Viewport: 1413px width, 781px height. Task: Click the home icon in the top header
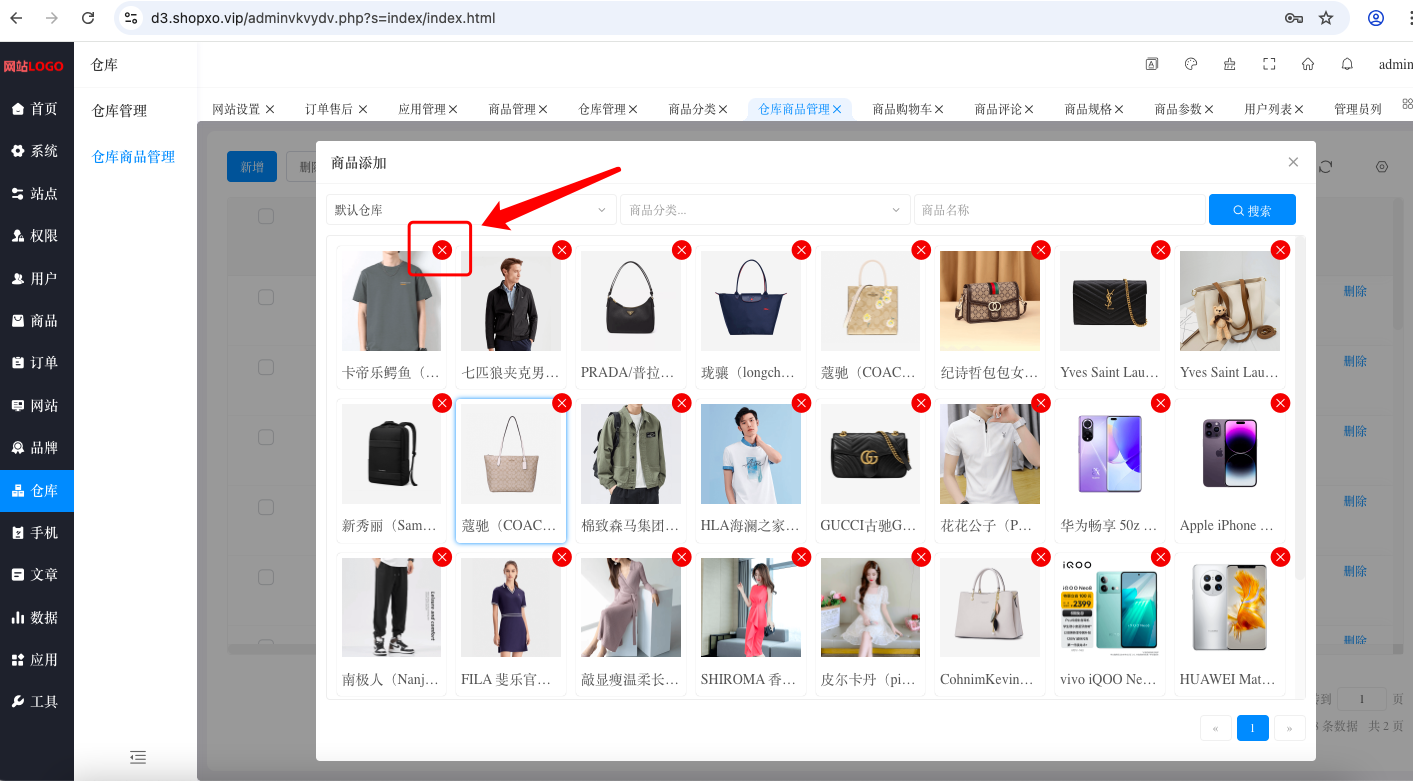[x=1308, y=64]
